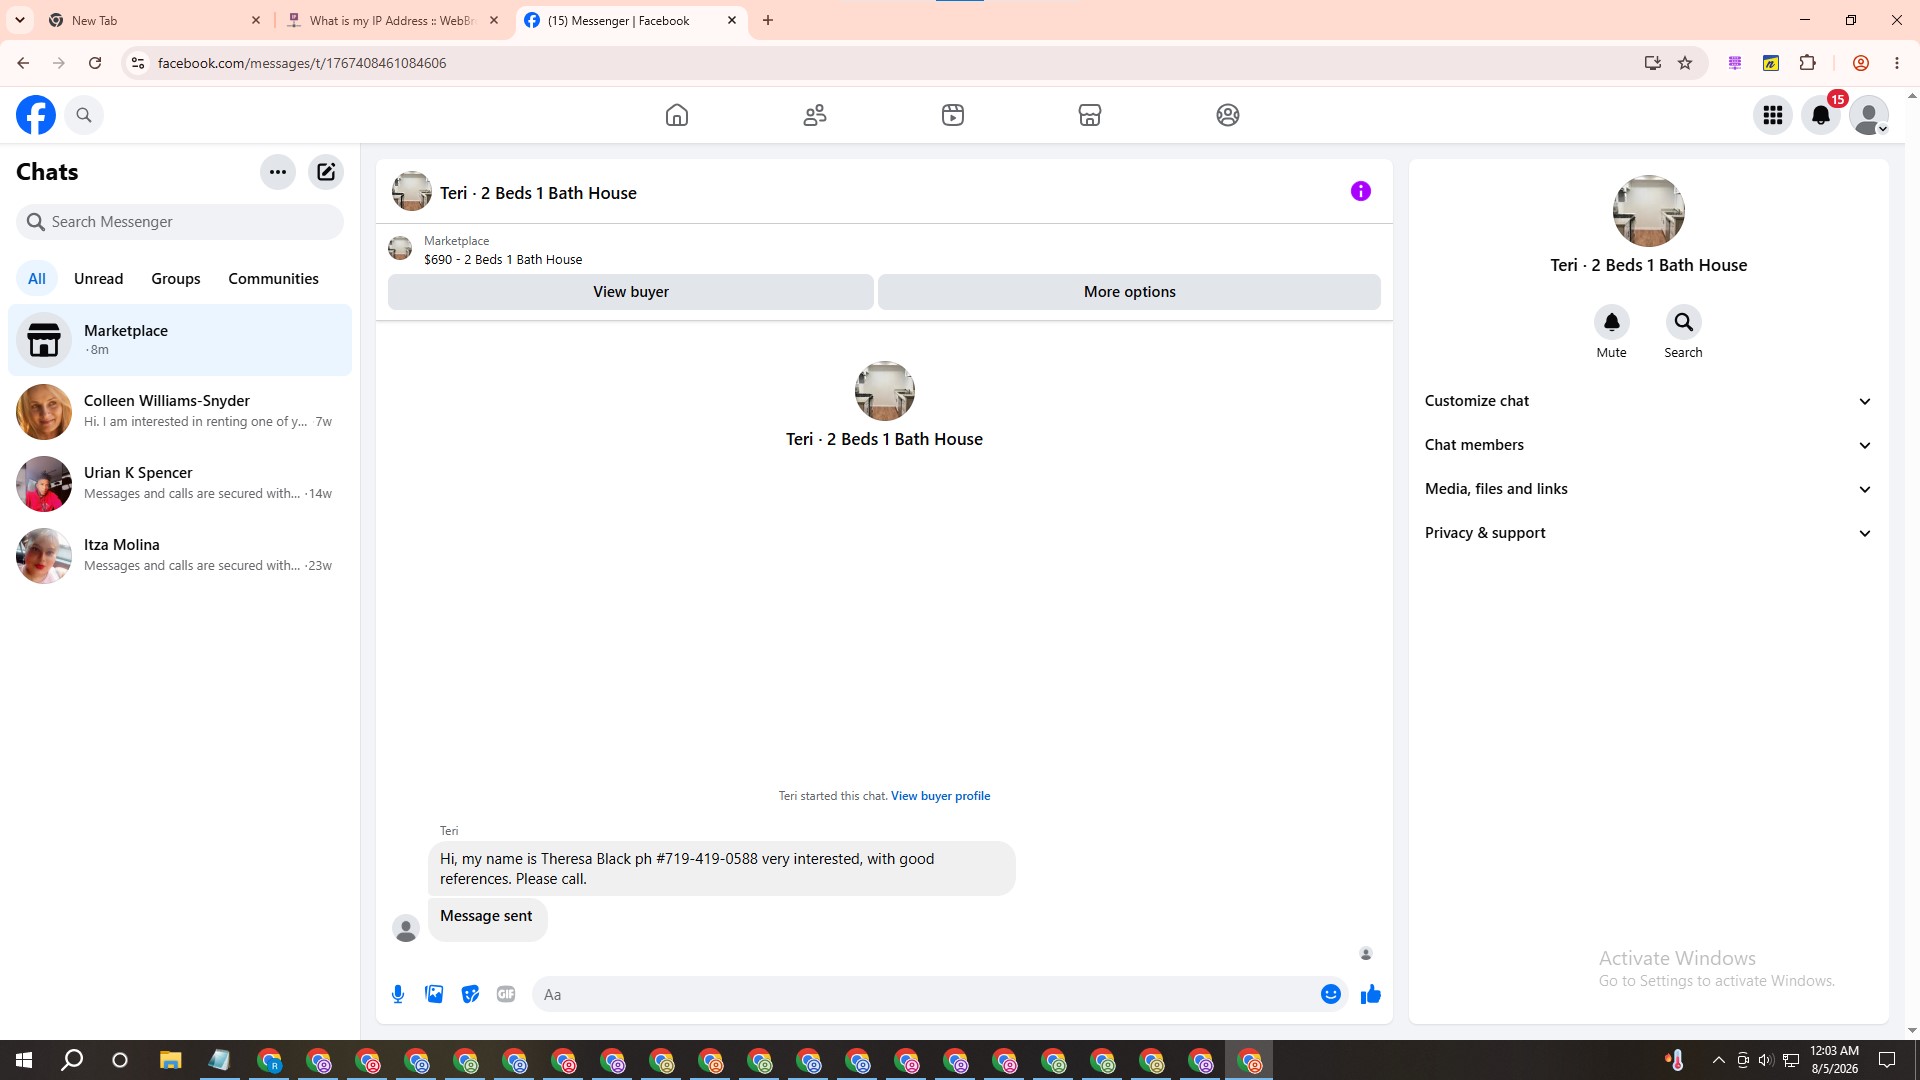Click the listing thumbnail in right panel

1649,211
